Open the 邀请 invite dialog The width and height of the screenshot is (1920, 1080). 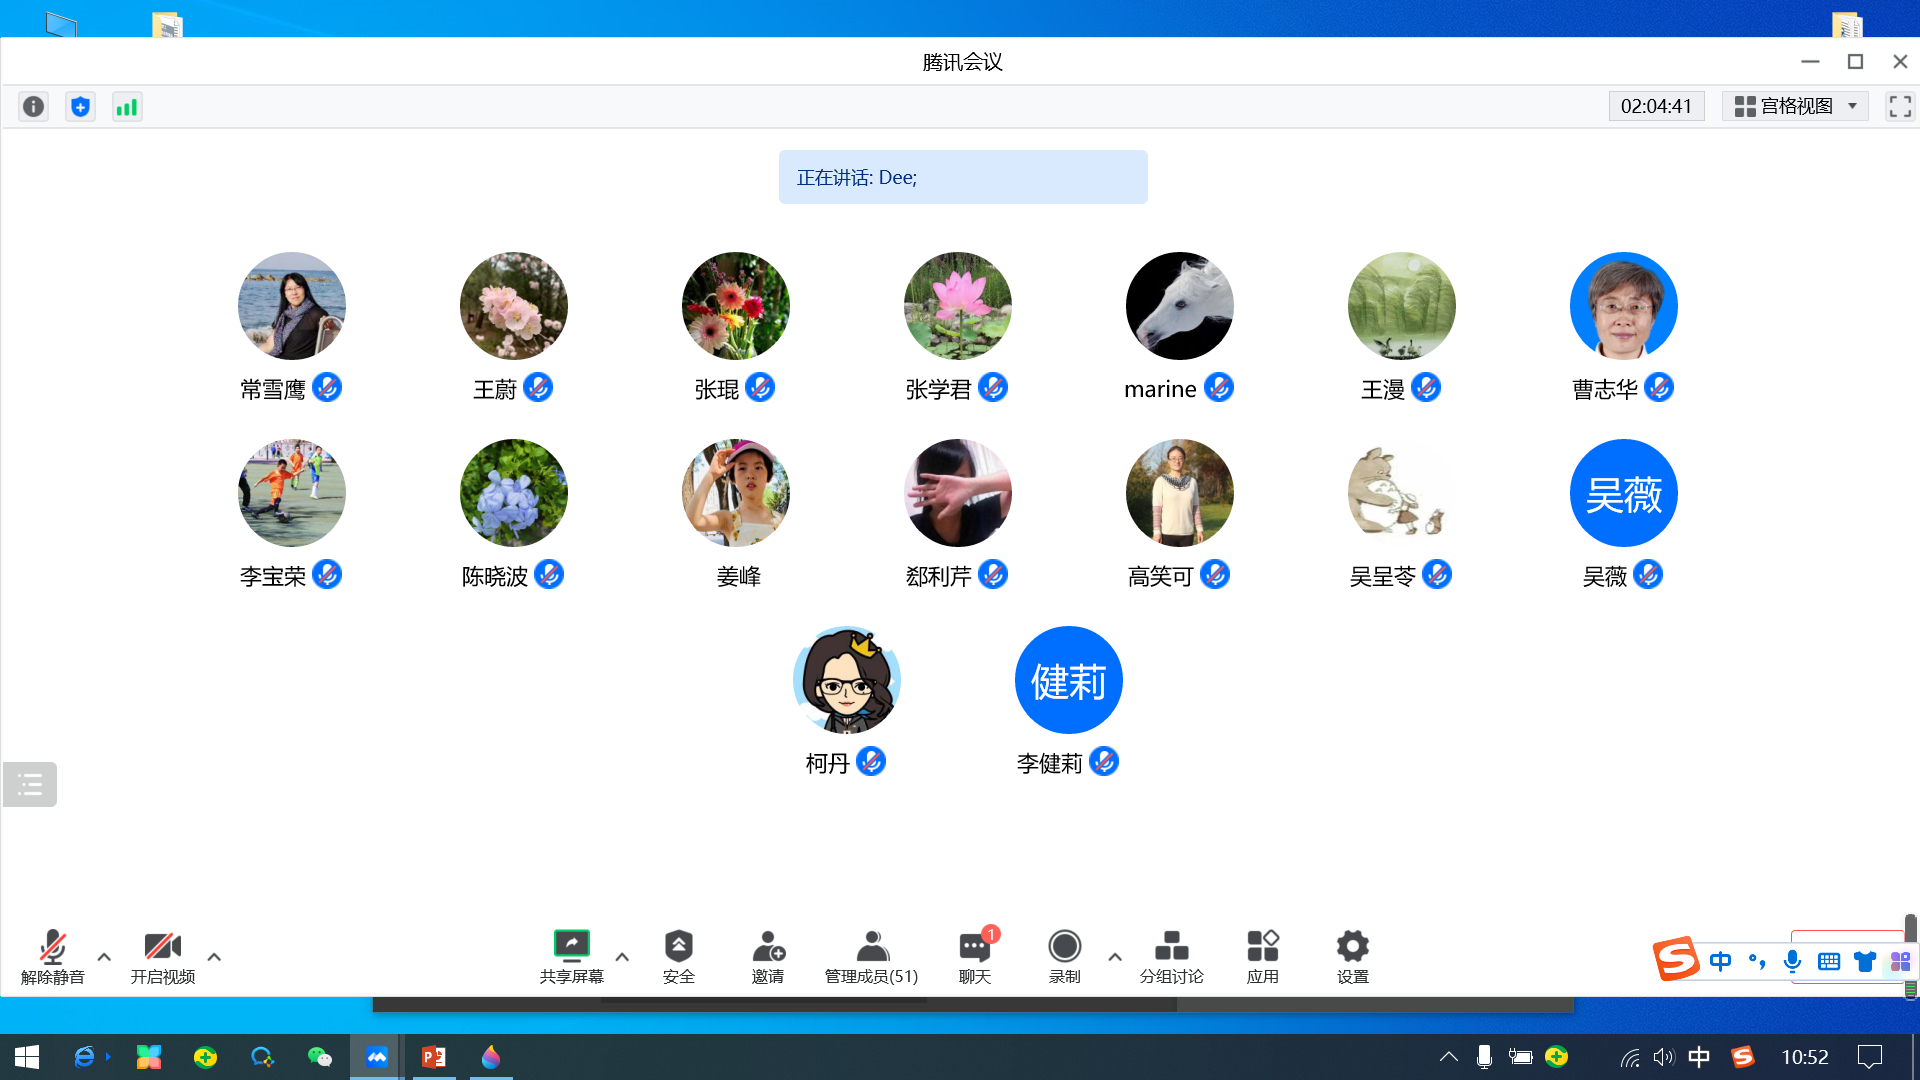(768, 957)
